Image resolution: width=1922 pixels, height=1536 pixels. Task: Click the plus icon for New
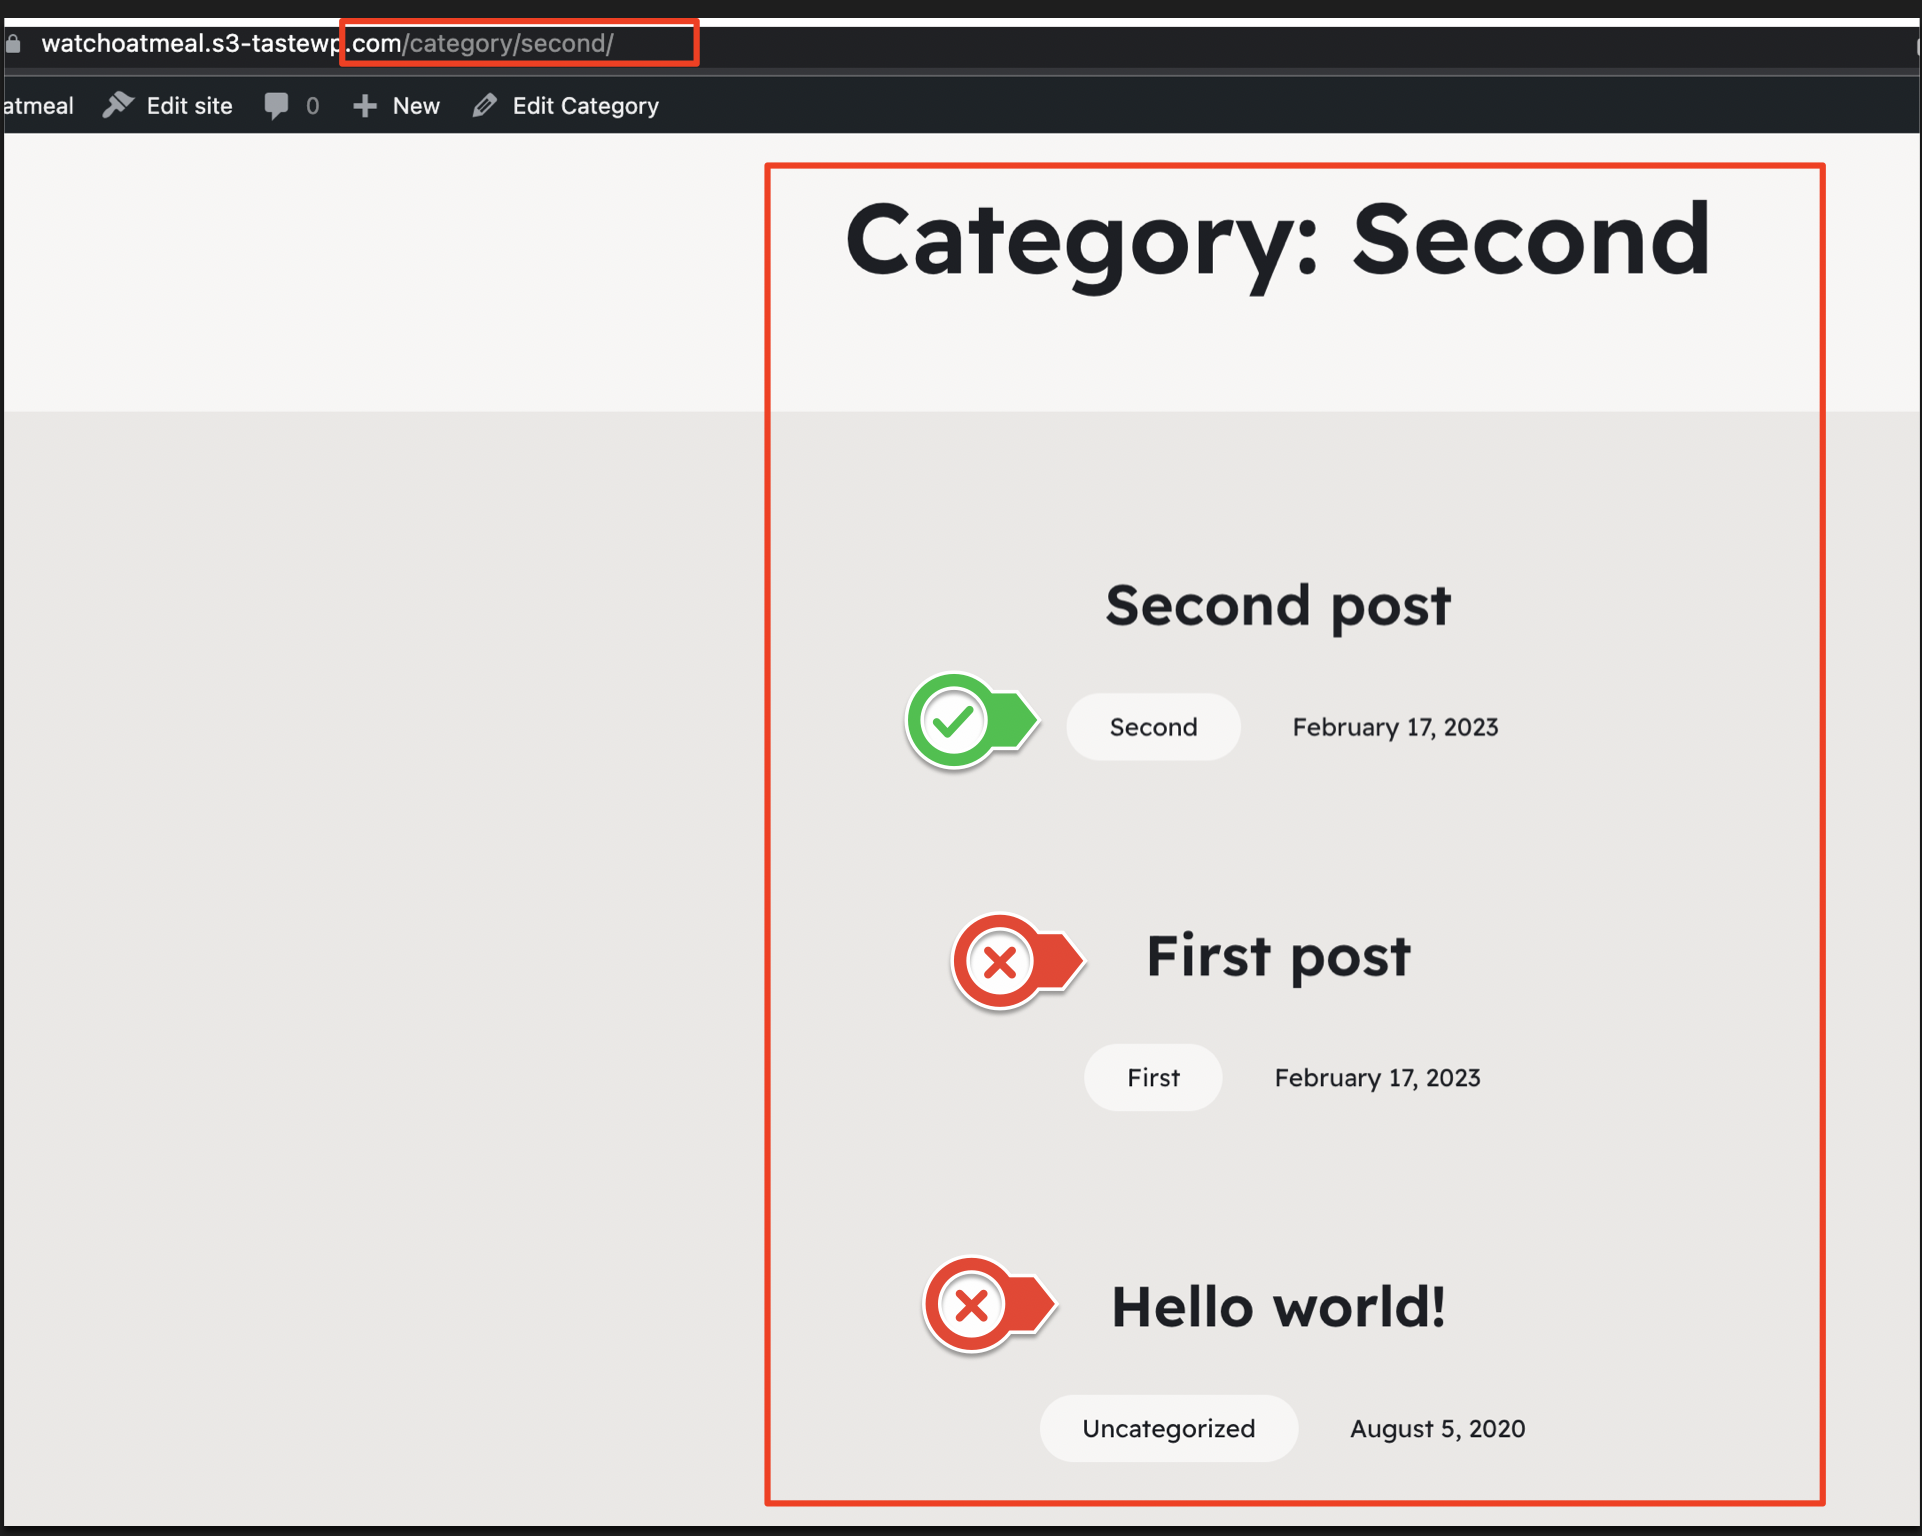[x=365, y=105]
